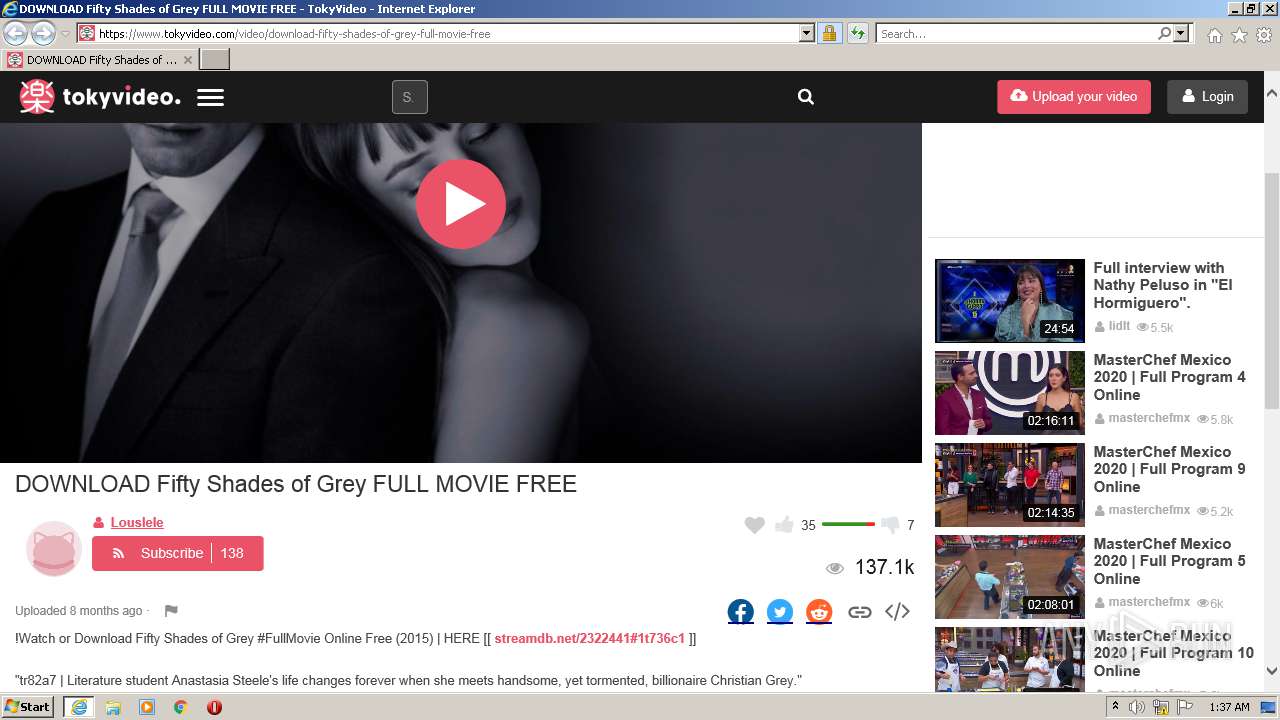Click the tokyvideo logo

tap(100, 97)
